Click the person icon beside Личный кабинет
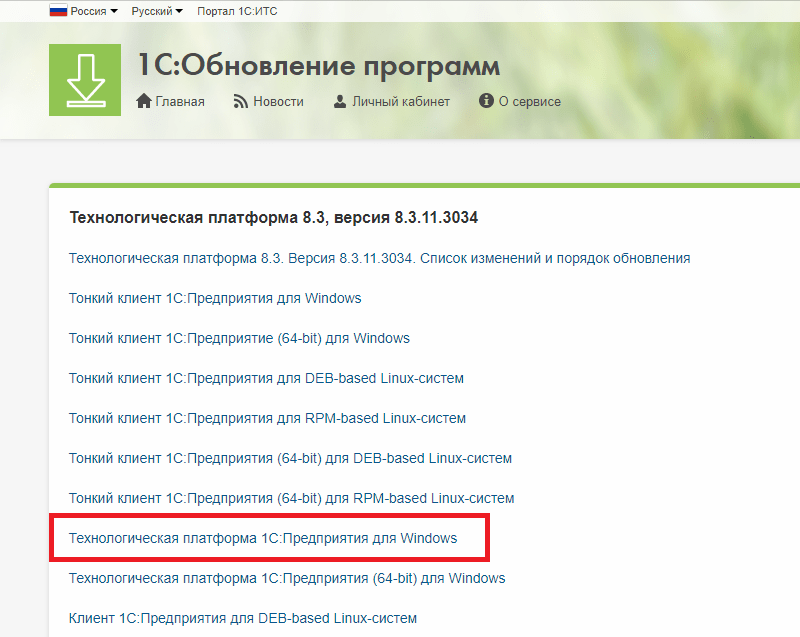This screenshot has width=800, height=637. pyautogui.click(x=340, y=101)
